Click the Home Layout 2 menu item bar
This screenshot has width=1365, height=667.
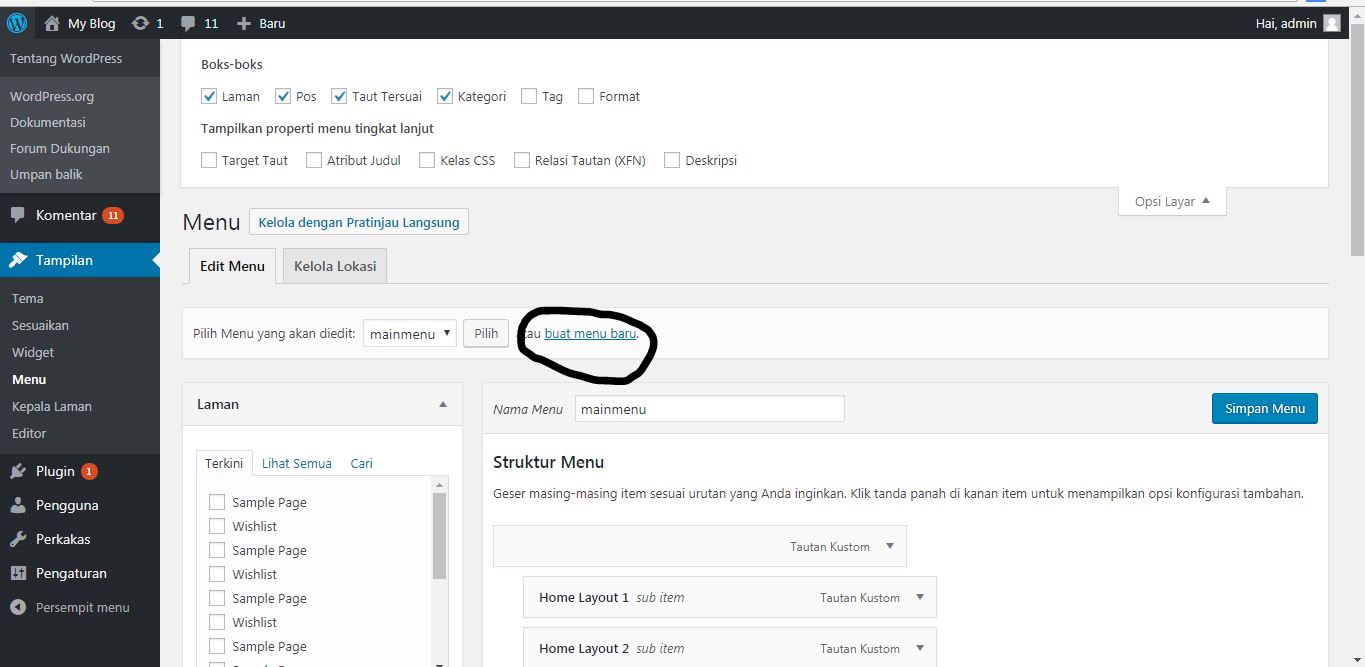730,648
